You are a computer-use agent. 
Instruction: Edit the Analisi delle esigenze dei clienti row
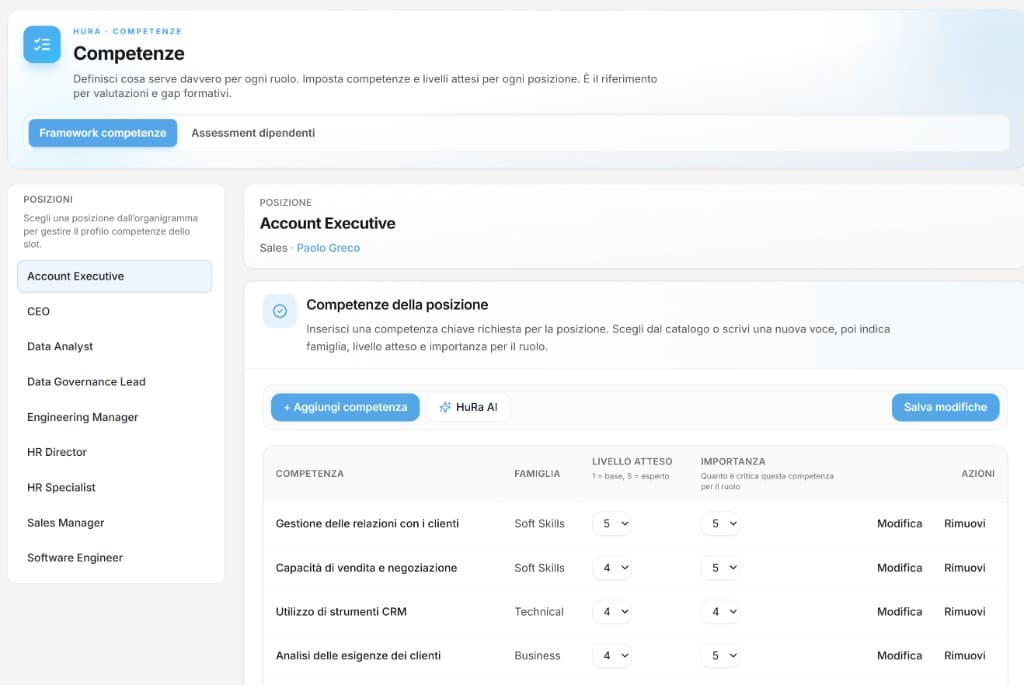(x=899, y=656)
